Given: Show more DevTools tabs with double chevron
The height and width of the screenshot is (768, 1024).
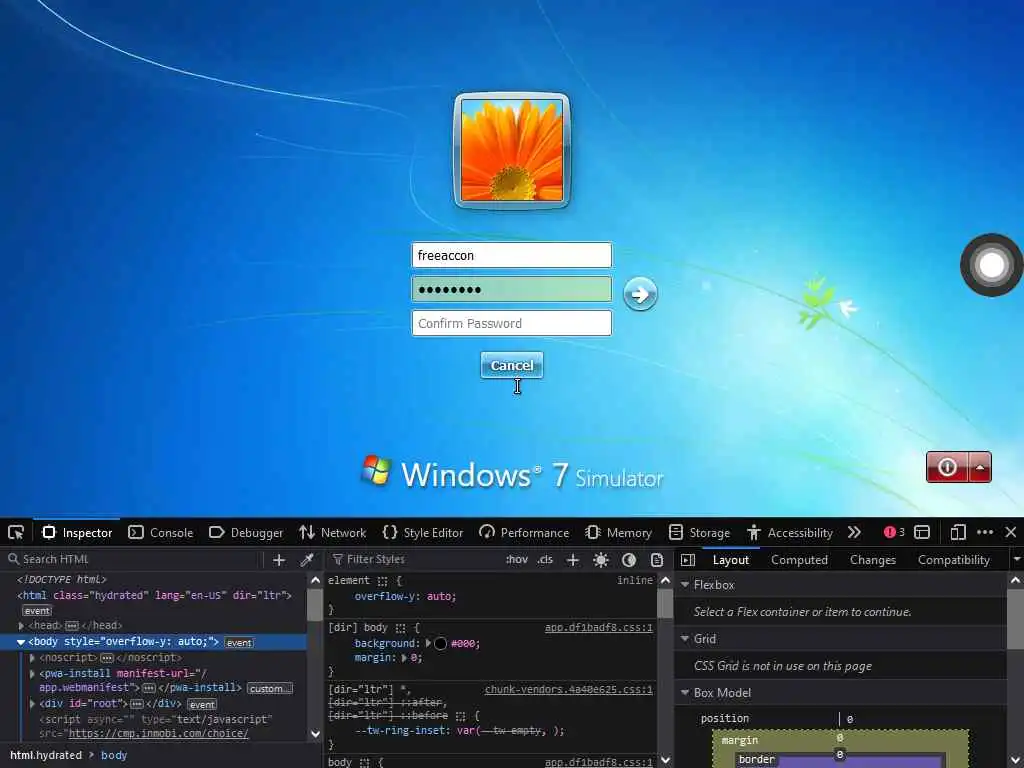Looking at the screenshot, I should [x=854, y=533].
